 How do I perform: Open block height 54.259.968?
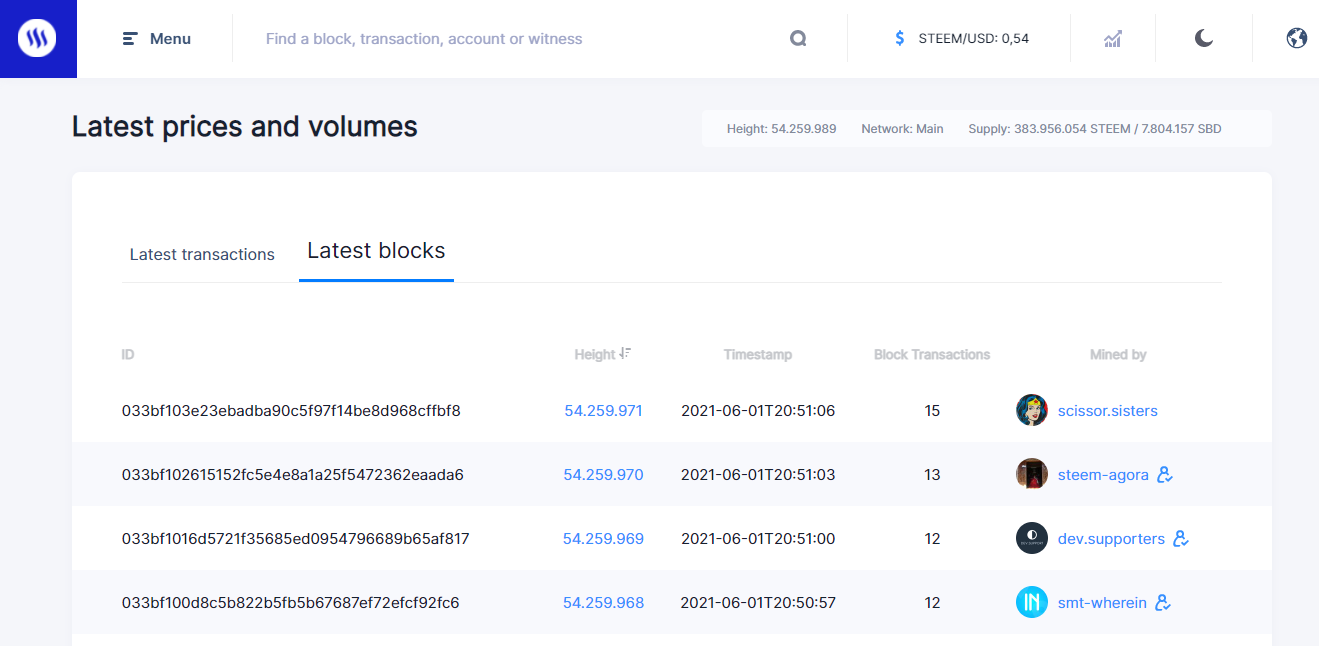click(x=603, y=603)
